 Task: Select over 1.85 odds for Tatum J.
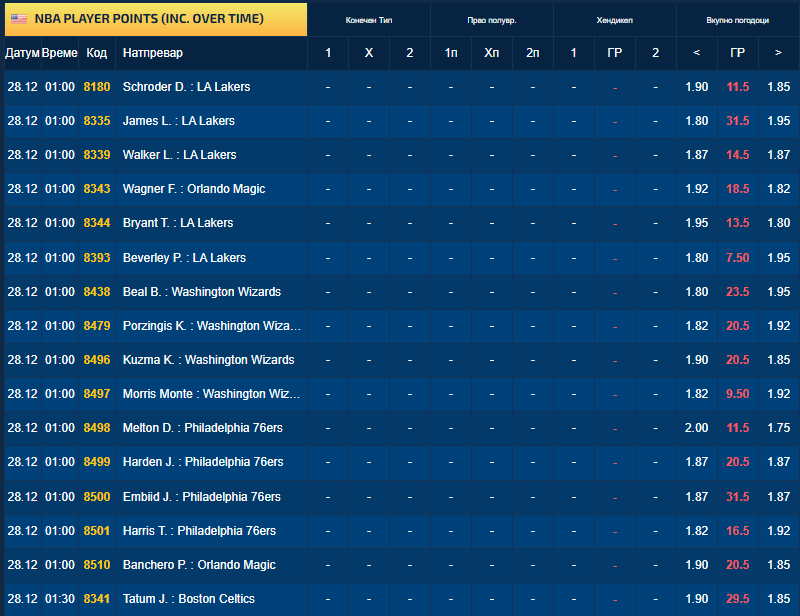coord(779,599)
